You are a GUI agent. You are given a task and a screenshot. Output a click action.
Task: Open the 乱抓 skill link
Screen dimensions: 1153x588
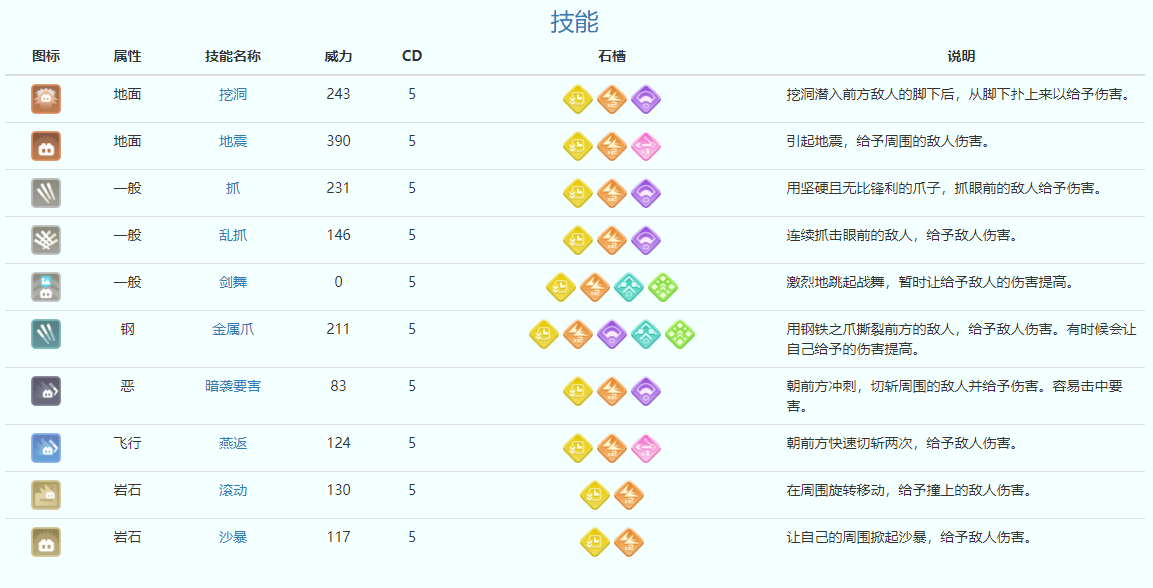[x=233, y=235]
